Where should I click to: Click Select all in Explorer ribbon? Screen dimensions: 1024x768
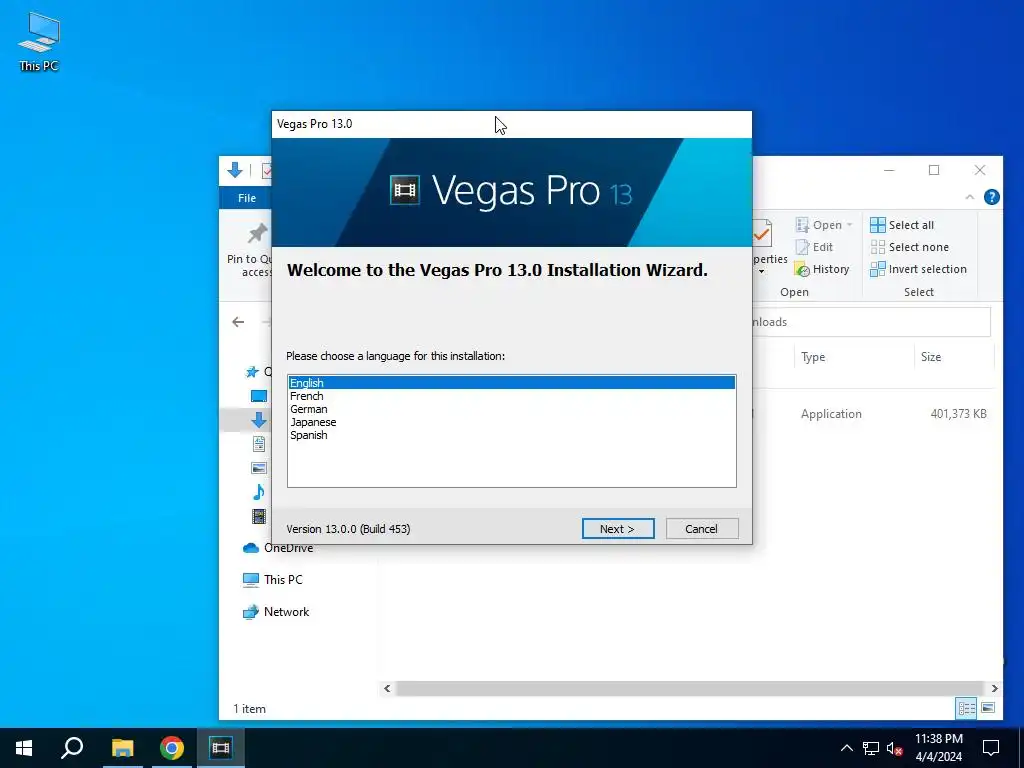[x=902, y=225]
